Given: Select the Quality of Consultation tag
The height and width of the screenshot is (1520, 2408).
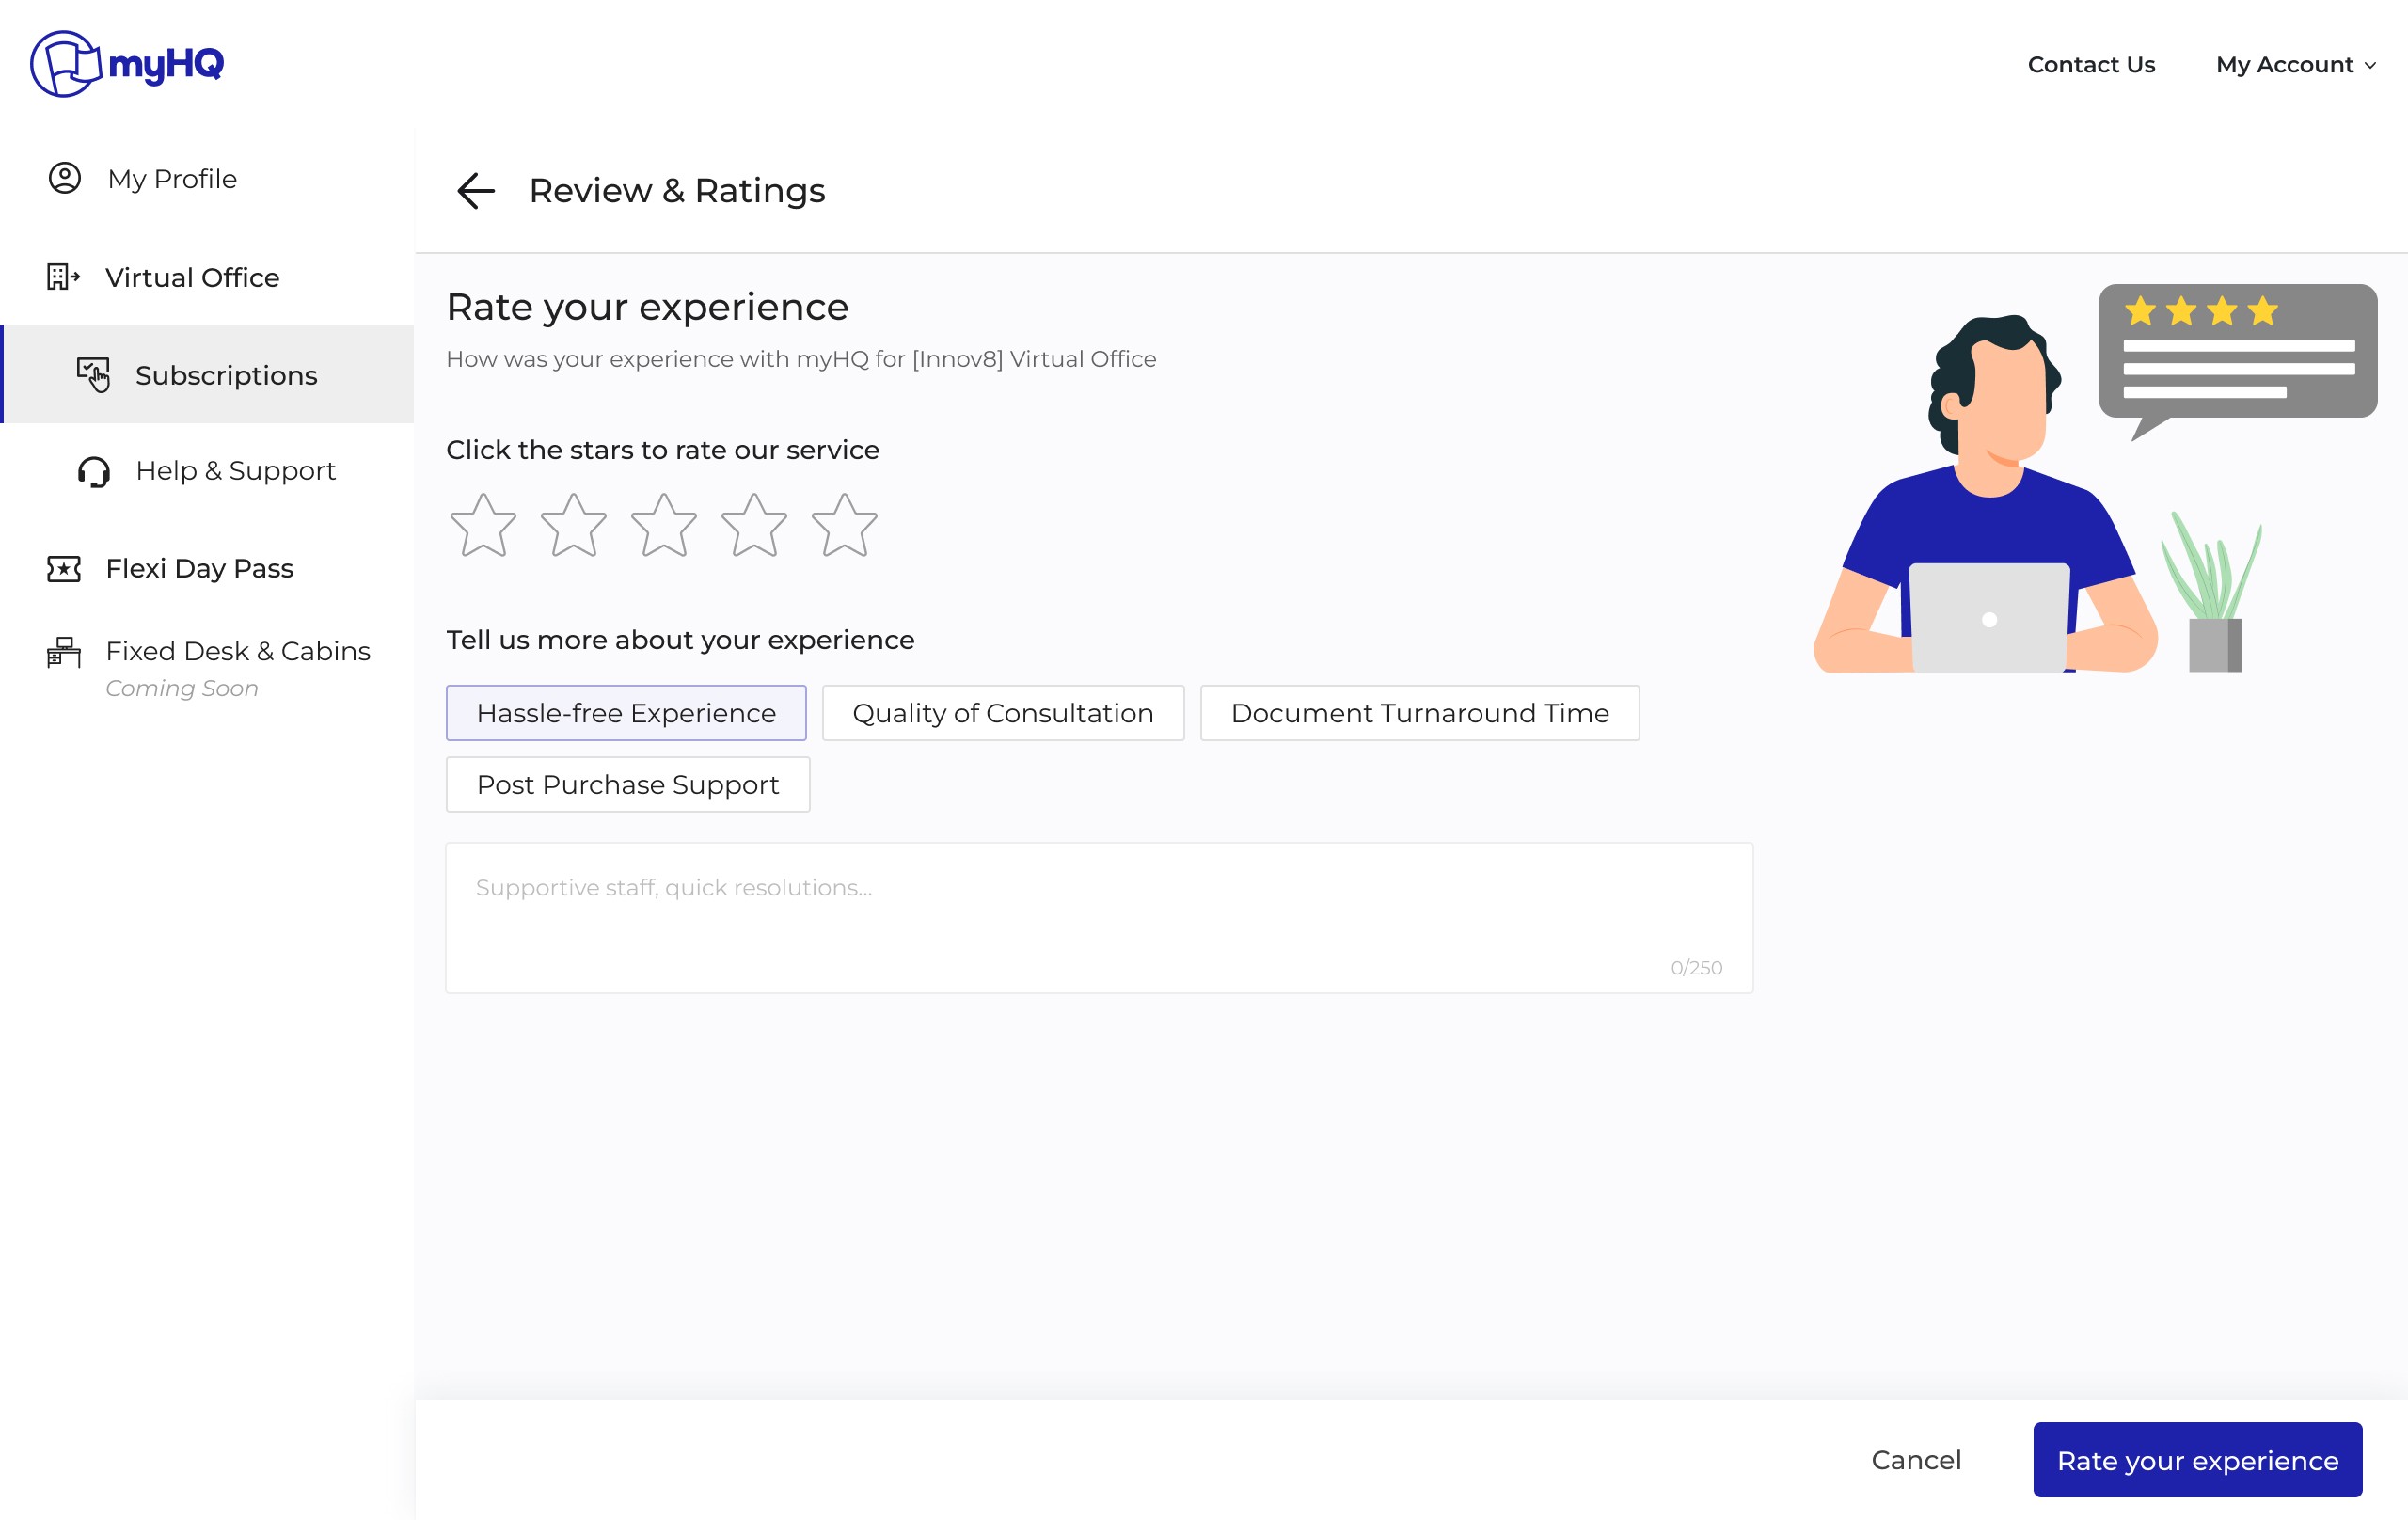Looking at the screenshot, I should tap(1002, 713).
